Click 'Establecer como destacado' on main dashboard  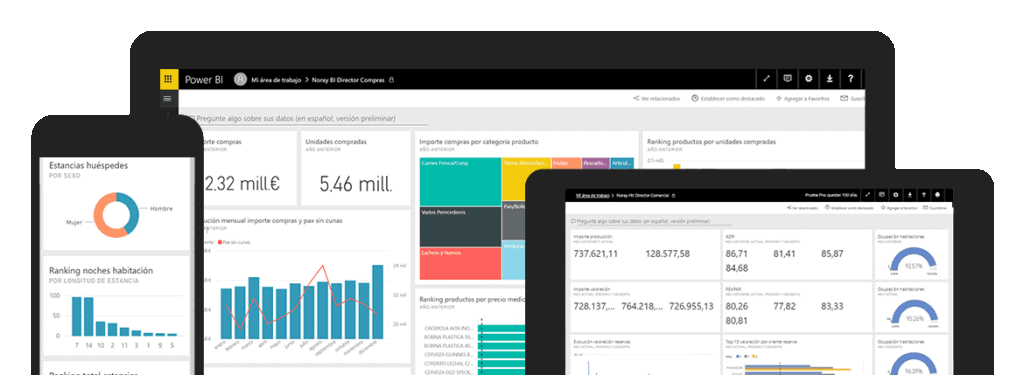pyautogui.click(x=728, y=99)
